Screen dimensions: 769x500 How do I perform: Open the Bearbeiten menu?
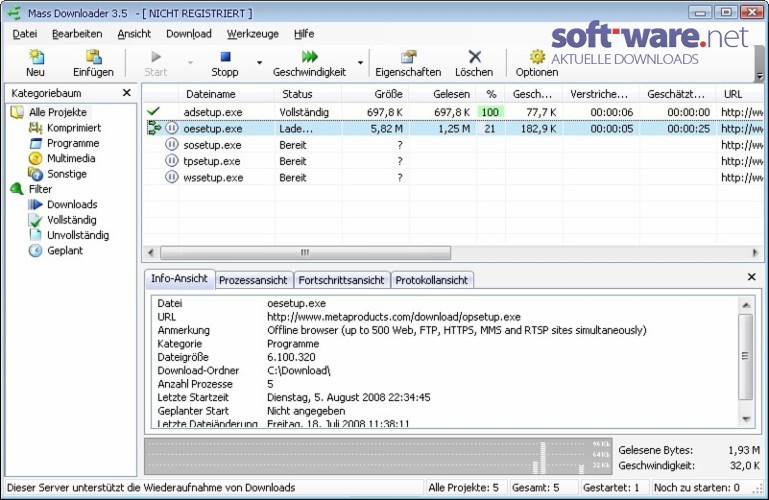(x=77, y=34)
